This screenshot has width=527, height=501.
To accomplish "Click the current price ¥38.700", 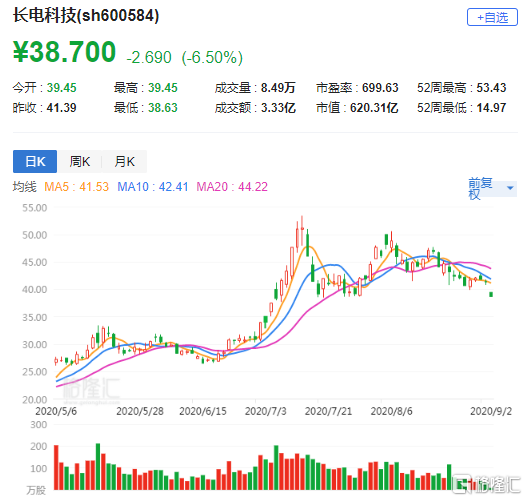I will 64,52.
